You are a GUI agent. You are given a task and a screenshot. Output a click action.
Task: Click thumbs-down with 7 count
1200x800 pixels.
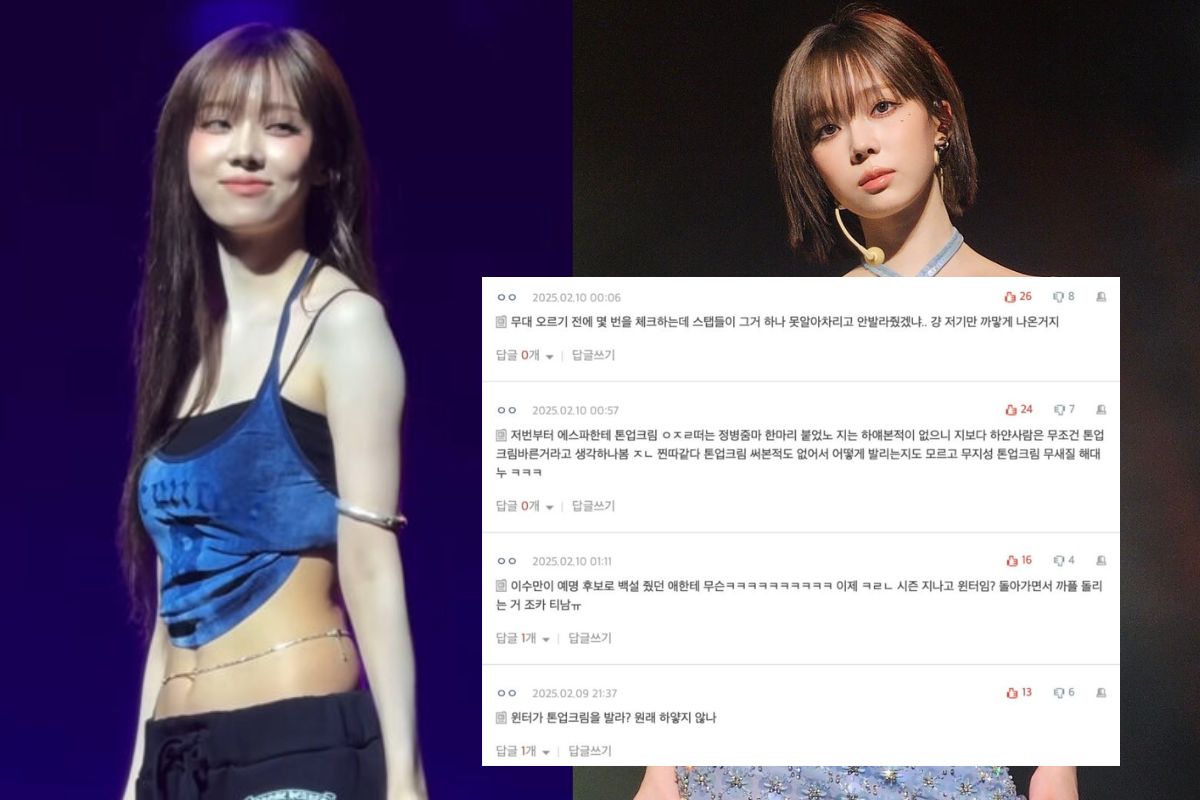[x=1058, y=410]
